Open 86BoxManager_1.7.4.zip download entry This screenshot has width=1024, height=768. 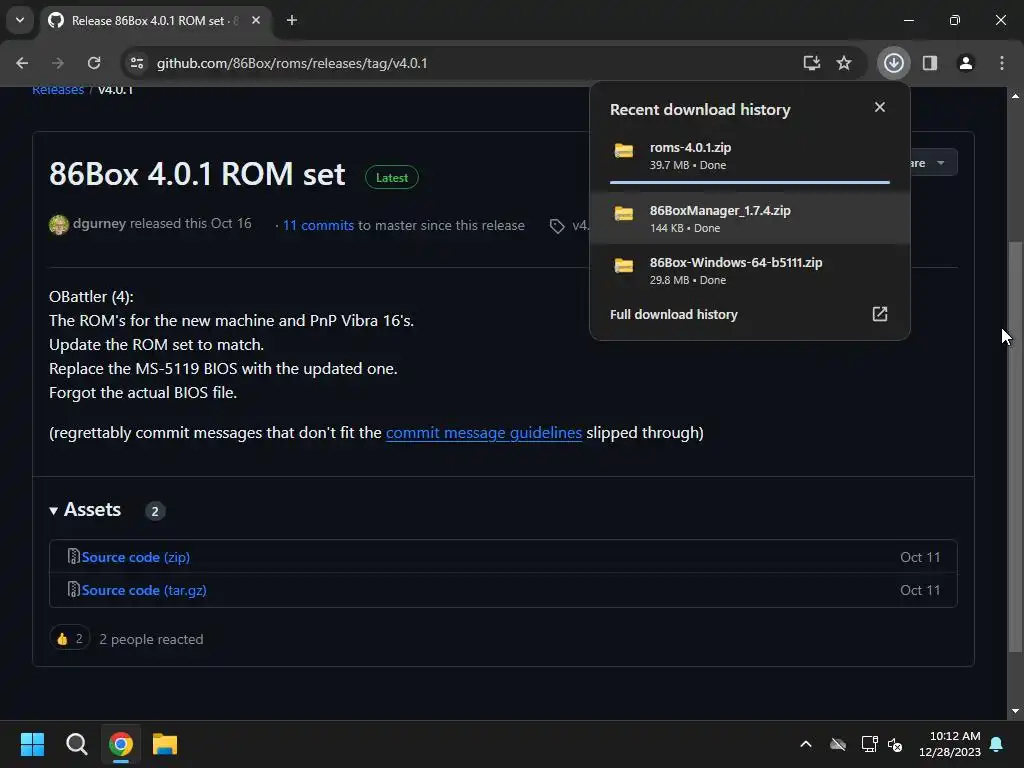pyautogui.click(x=750, y=219)
